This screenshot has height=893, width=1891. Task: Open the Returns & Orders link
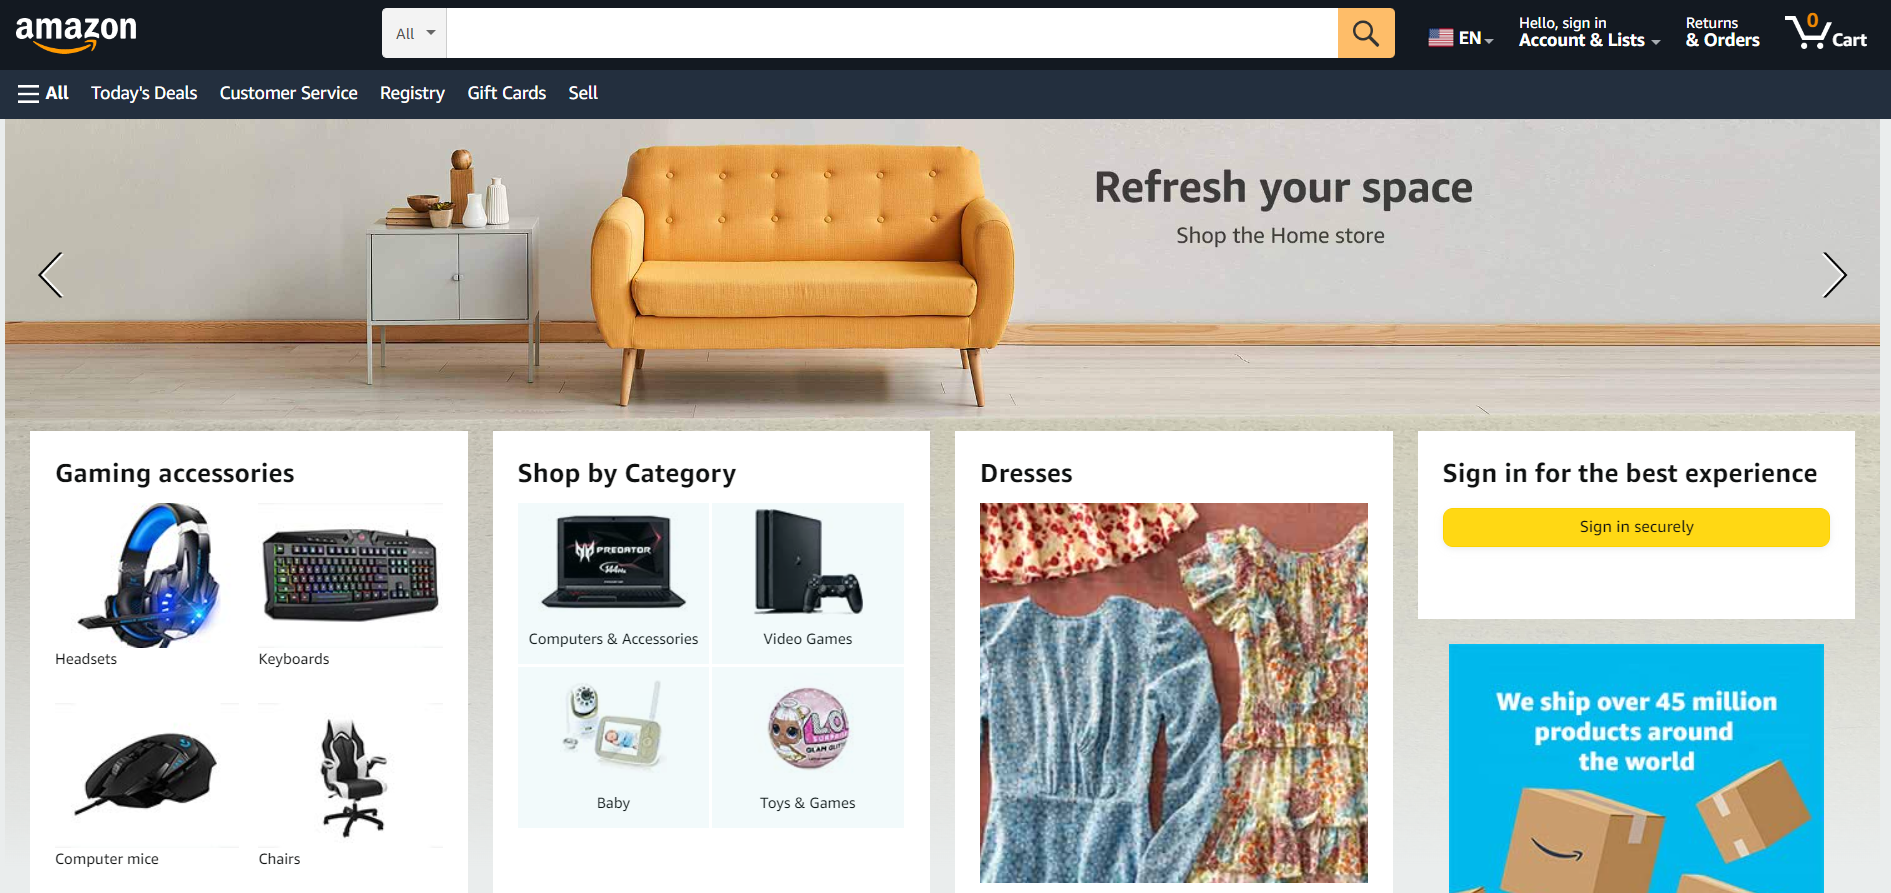(1722, 32)
